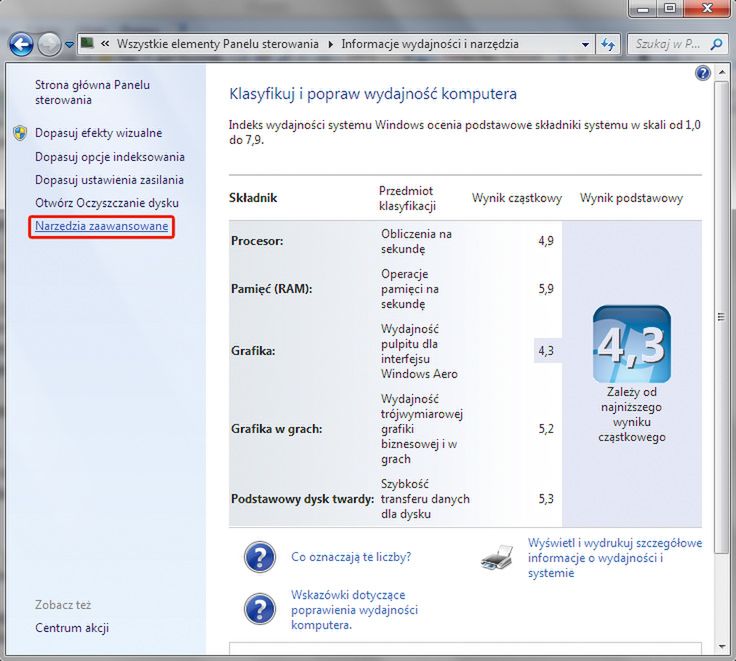This screenshot has height=661, width=736.
Task: Click the 4,3 base score badge
Action: [632, 344]
